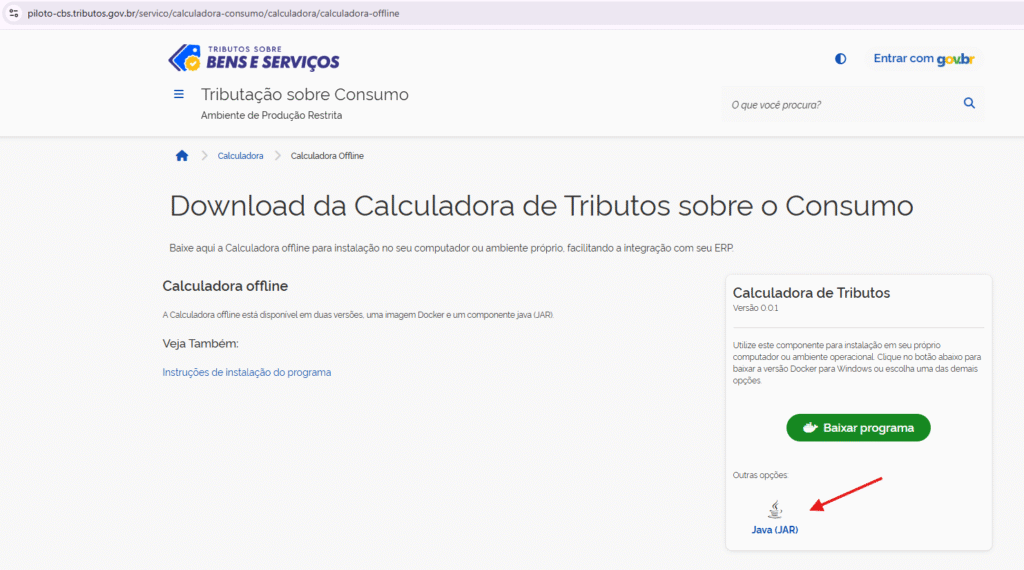Image resolution: width=1024 pixels, height=570 pixels.
Task: Click the Tributos sobre Bens e Serviços logo
Action: [x=254, y=58]
